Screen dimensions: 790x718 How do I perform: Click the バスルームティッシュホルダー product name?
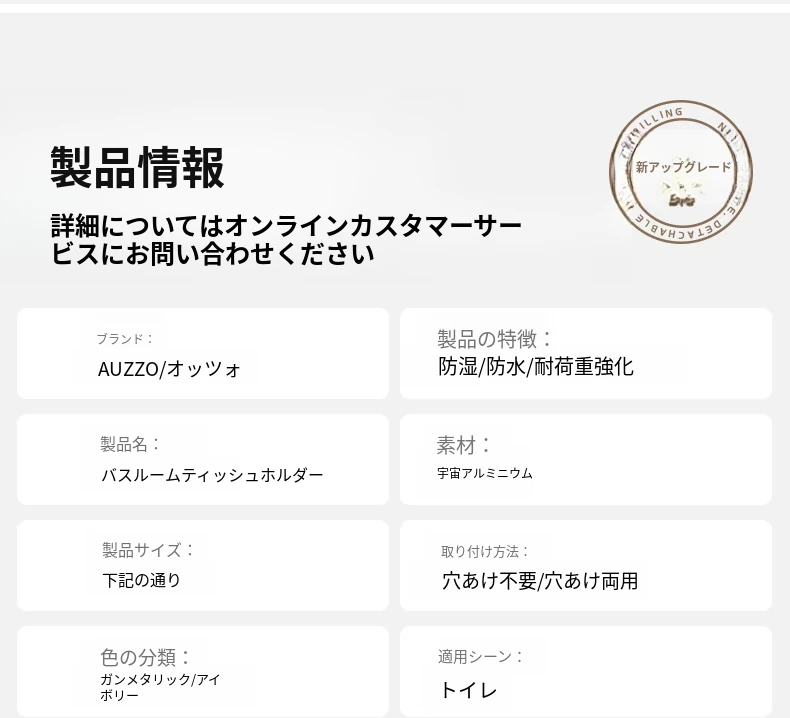click(x=212, y=475)
